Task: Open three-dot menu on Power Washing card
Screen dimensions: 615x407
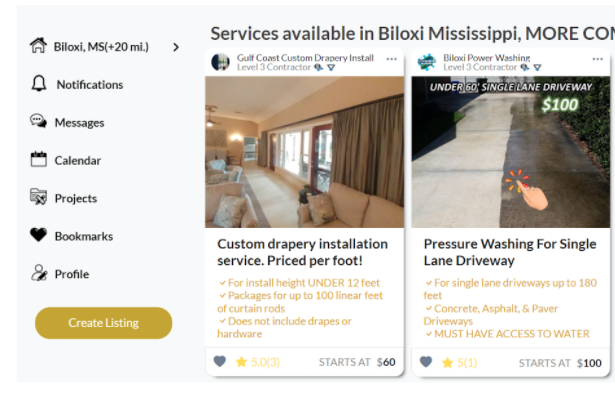Action: coord(598,59)
